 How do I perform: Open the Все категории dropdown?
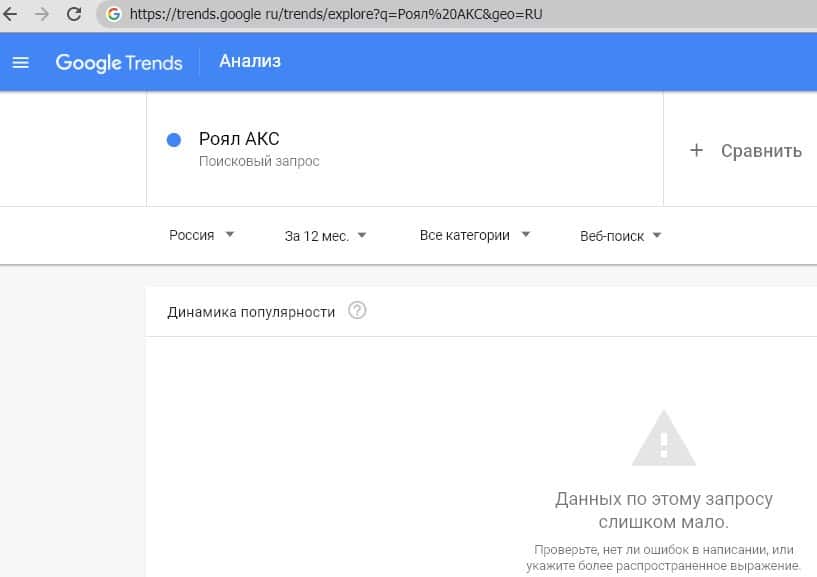[474, 235]
